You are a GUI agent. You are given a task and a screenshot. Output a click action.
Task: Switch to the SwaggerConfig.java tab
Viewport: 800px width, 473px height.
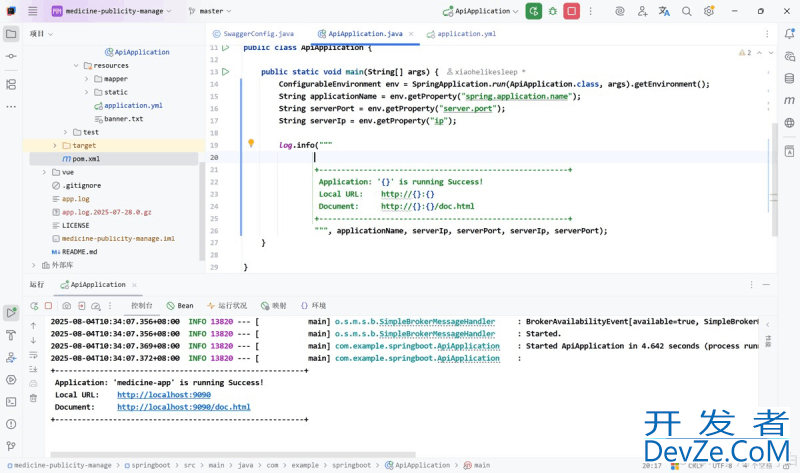(x=253, y=34)
